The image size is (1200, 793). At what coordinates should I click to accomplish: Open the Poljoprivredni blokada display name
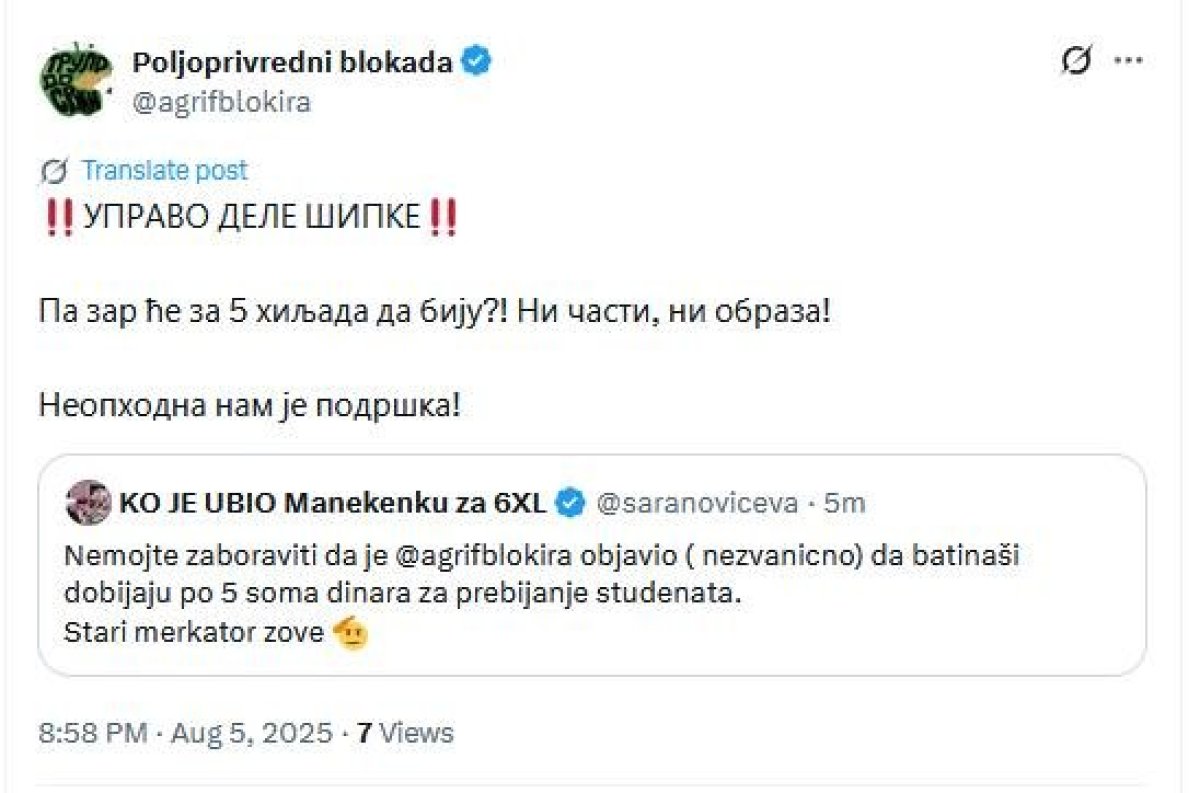(292, 62)
